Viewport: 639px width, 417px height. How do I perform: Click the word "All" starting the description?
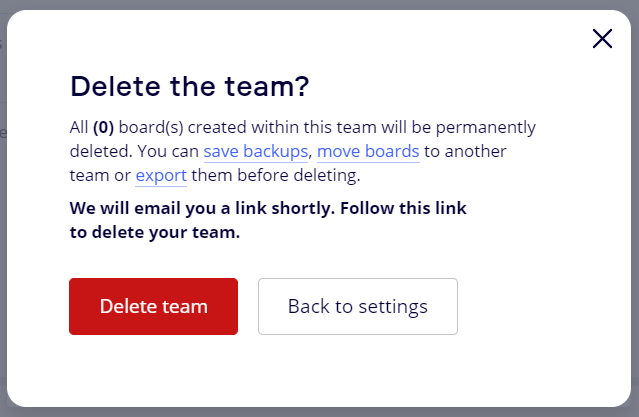tap(79, 128)
